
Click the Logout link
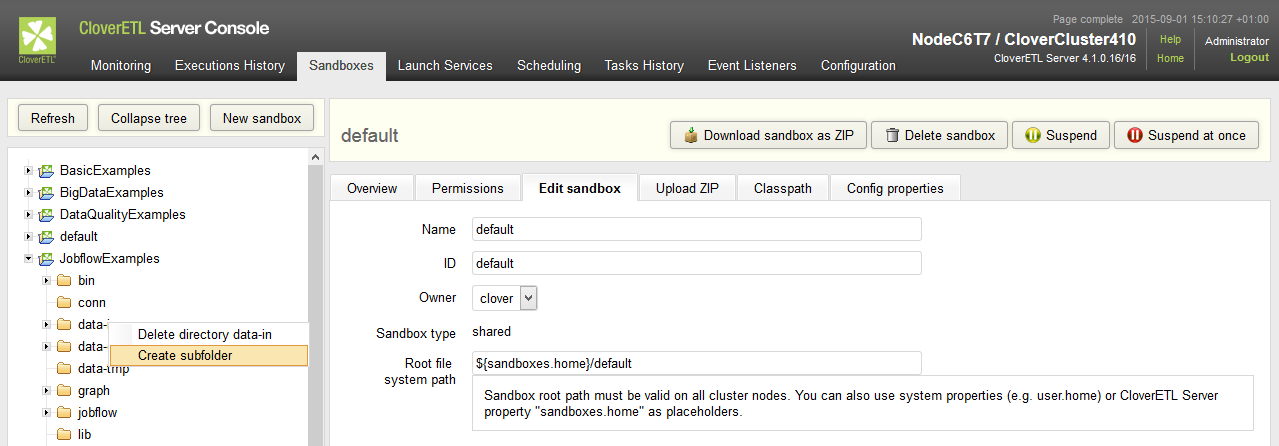click(x=1249, y=58)
